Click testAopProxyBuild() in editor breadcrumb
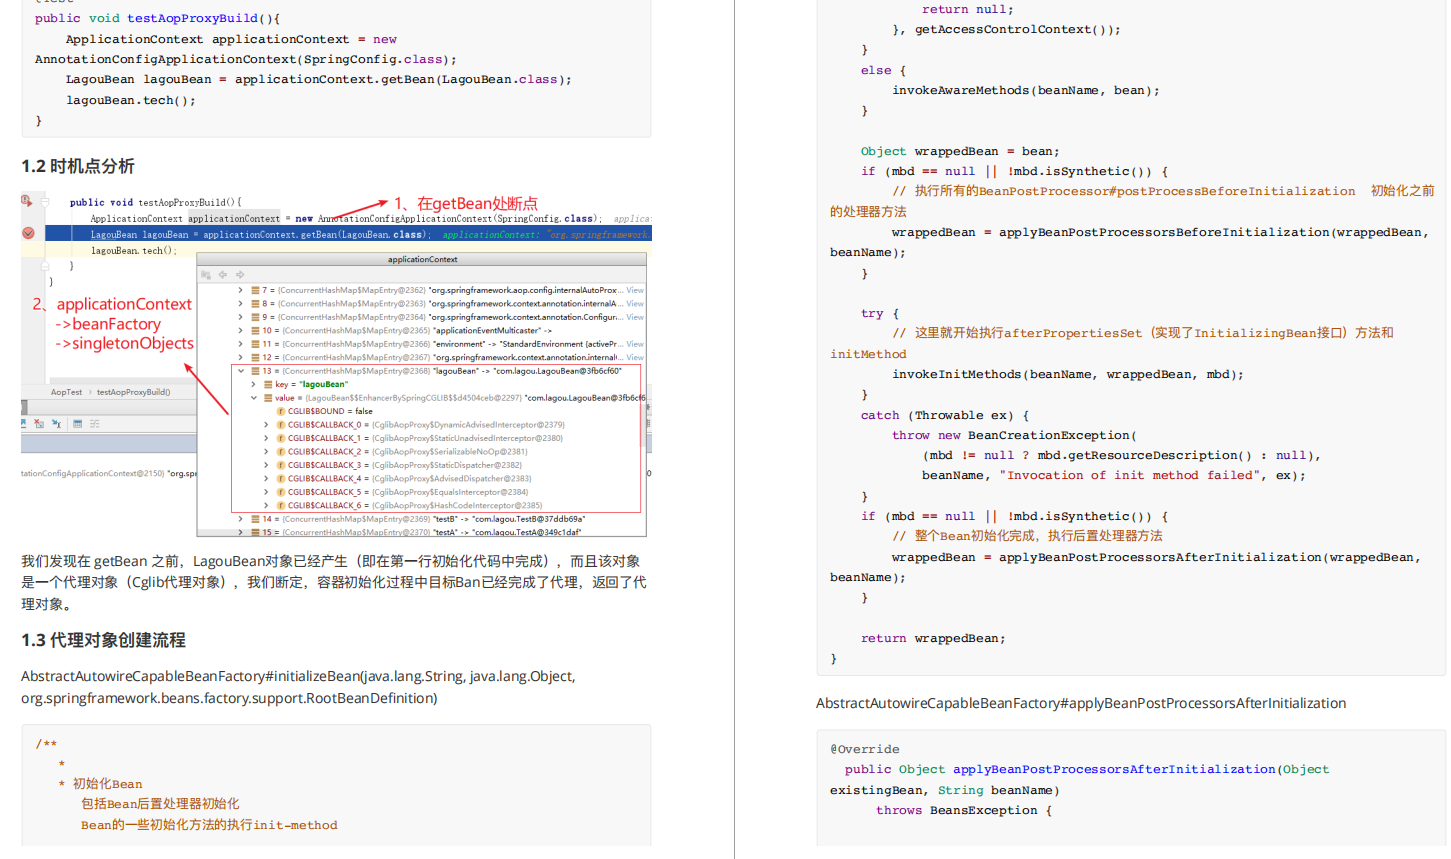This screenshot has width=1451, height=859. click(133, 392)
